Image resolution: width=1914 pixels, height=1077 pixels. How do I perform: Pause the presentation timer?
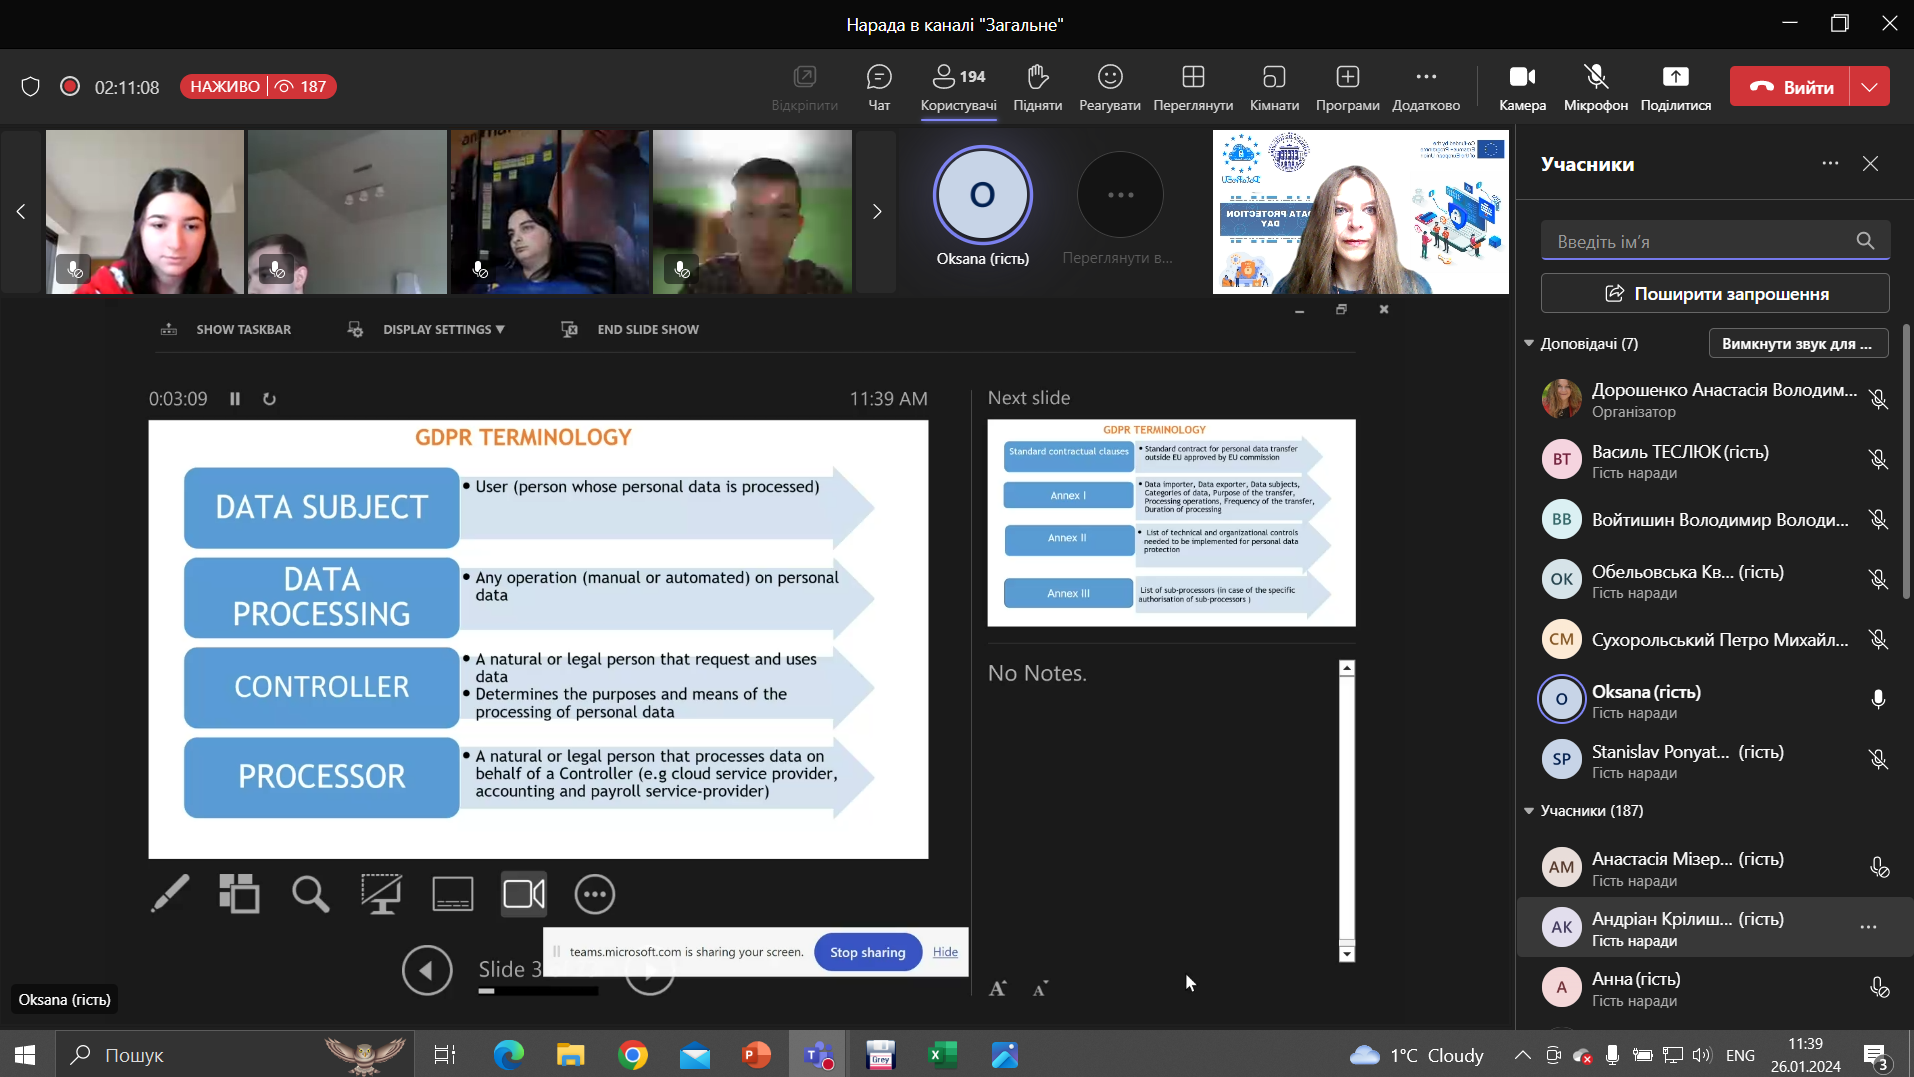coord(235,399)
